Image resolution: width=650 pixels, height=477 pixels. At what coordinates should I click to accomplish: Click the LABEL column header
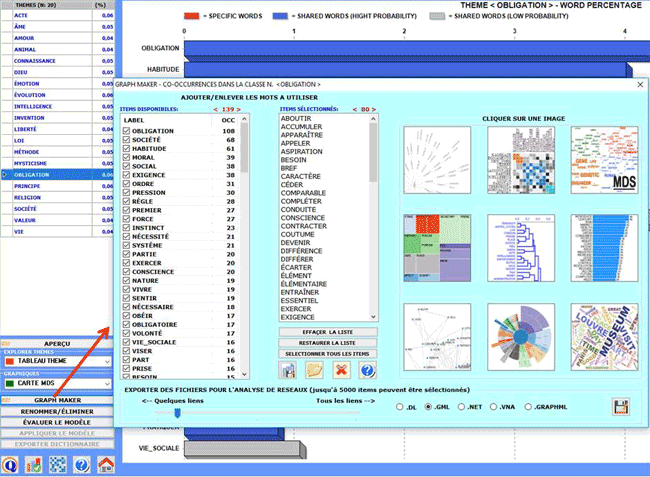coord(134,120)
